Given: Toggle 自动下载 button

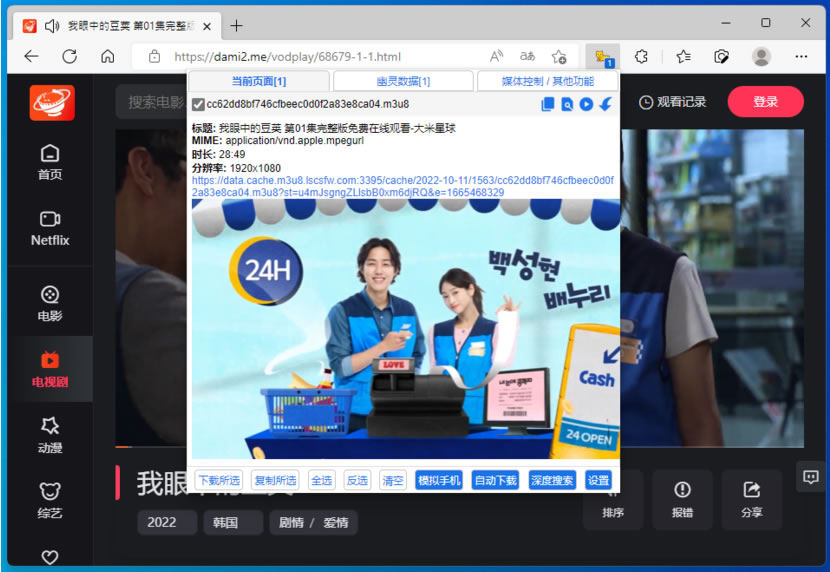Looking at the screenshot, I should pyautogui.click(x=495, y=480).
